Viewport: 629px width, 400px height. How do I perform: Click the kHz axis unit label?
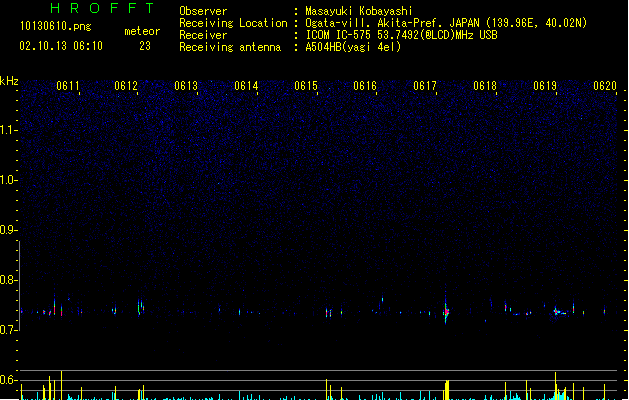coord(9,81)
